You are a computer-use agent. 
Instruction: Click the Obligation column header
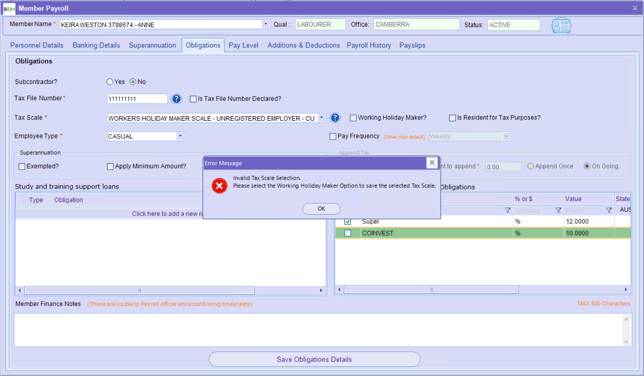coord(69,200)
